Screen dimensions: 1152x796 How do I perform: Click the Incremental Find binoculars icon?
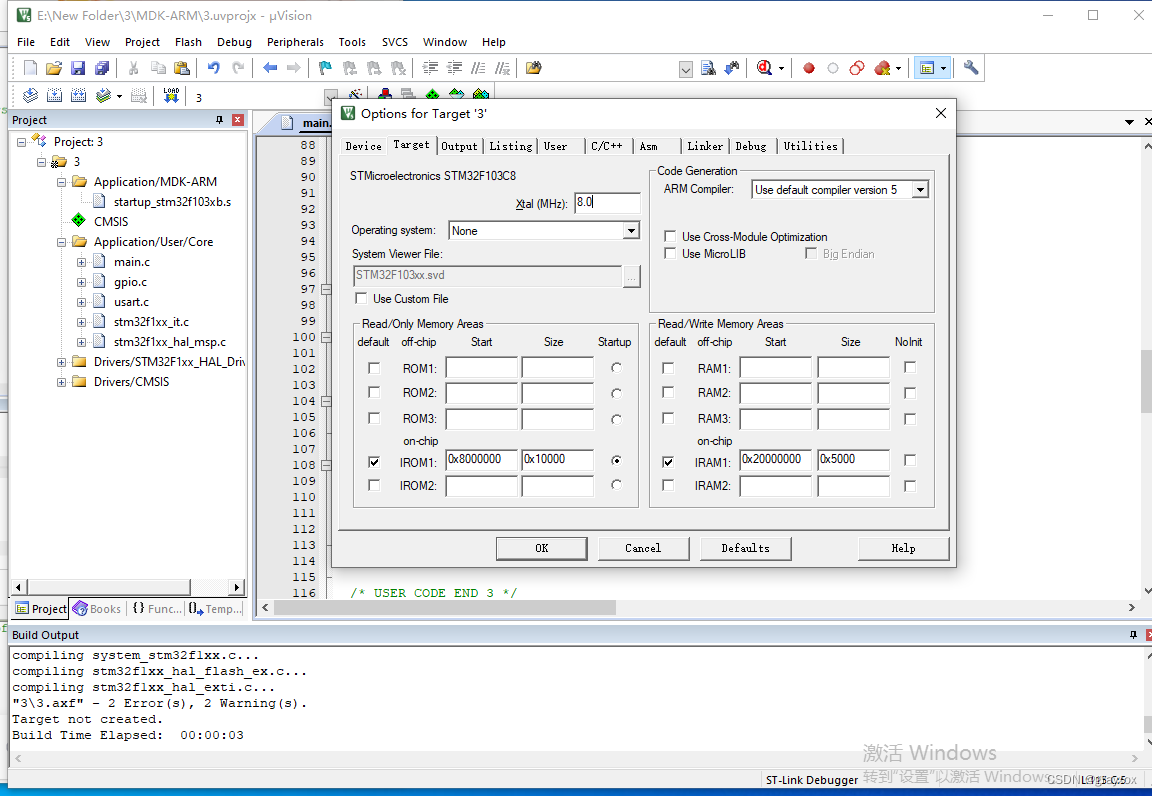732,68
